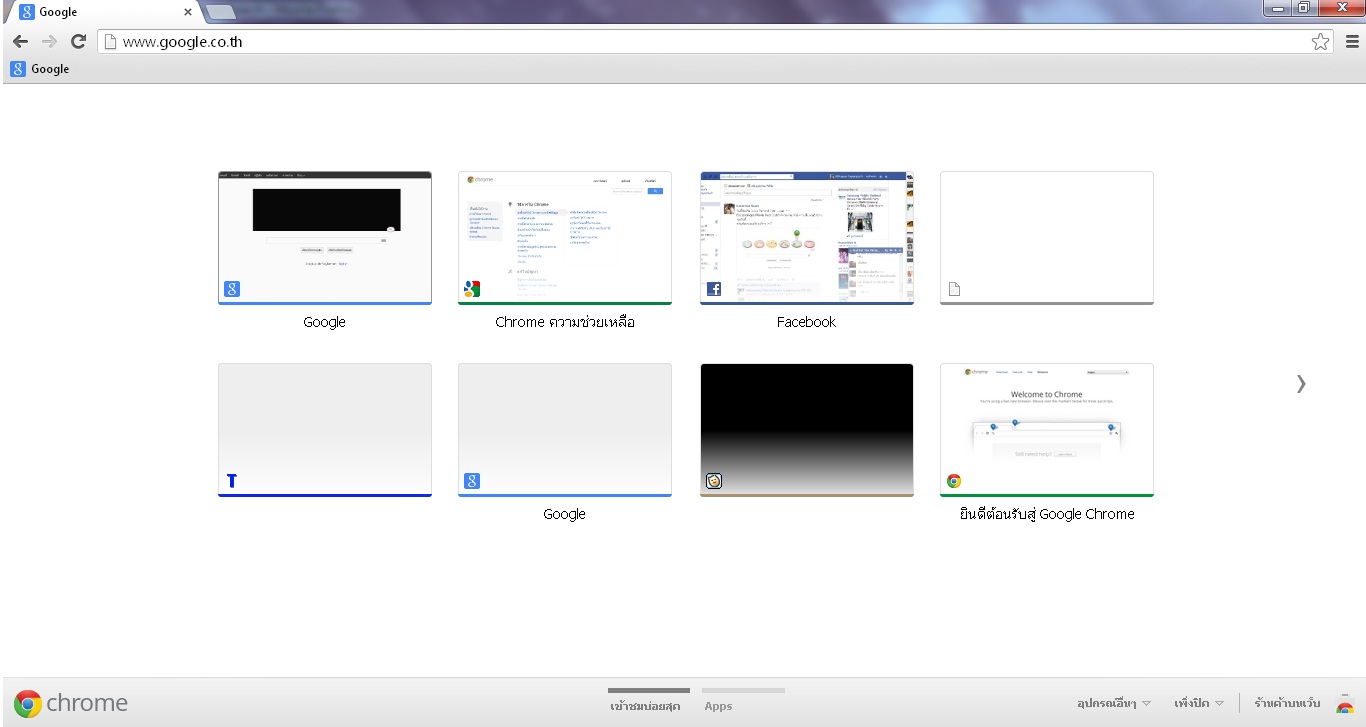Expand the อุปกรณ์อื่นๆ dropdown
Image resolution: width=1366 pixels, height=727 pixels.
coord(1114,703)
